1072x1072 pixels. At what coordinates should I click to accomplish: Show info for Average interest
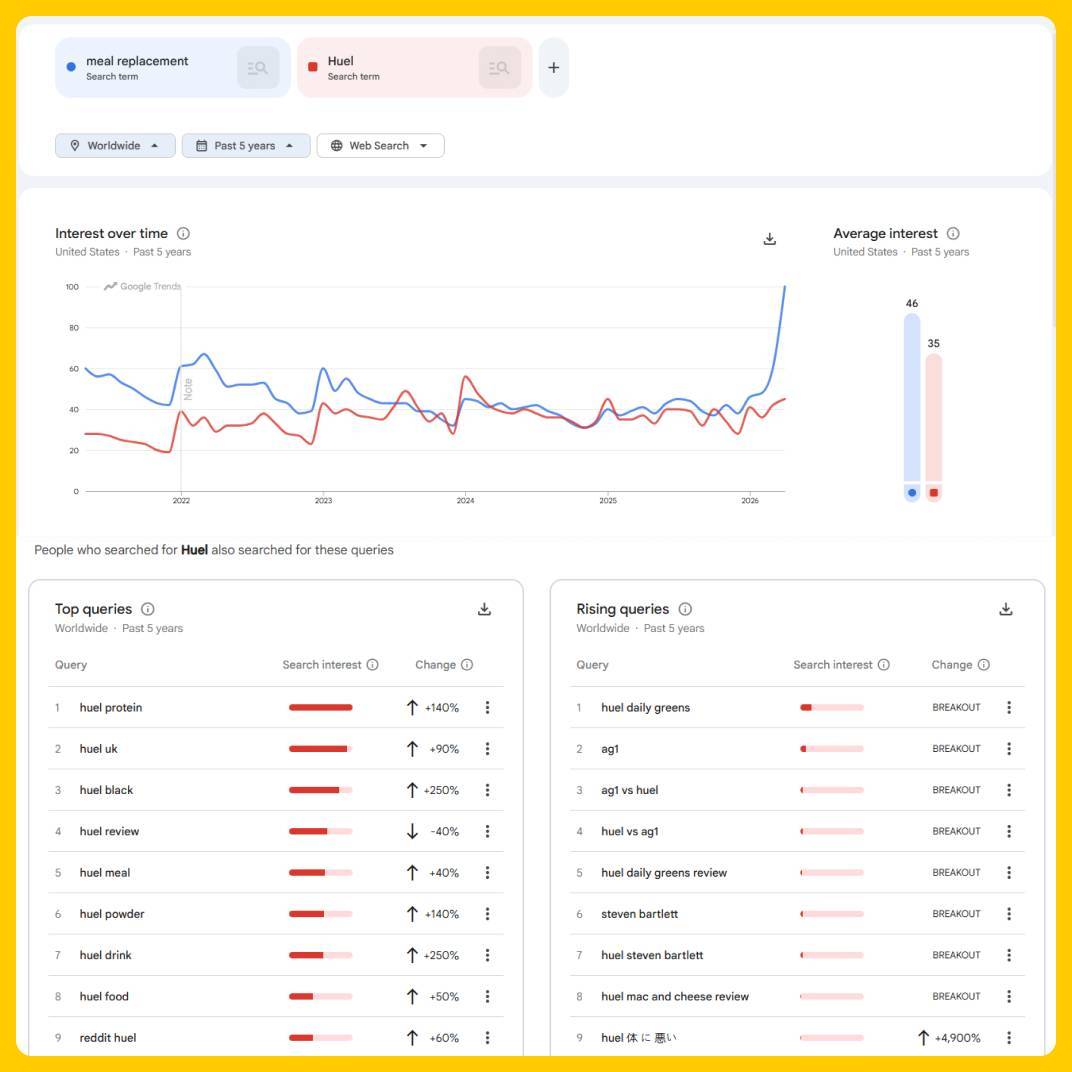[953, 233]
